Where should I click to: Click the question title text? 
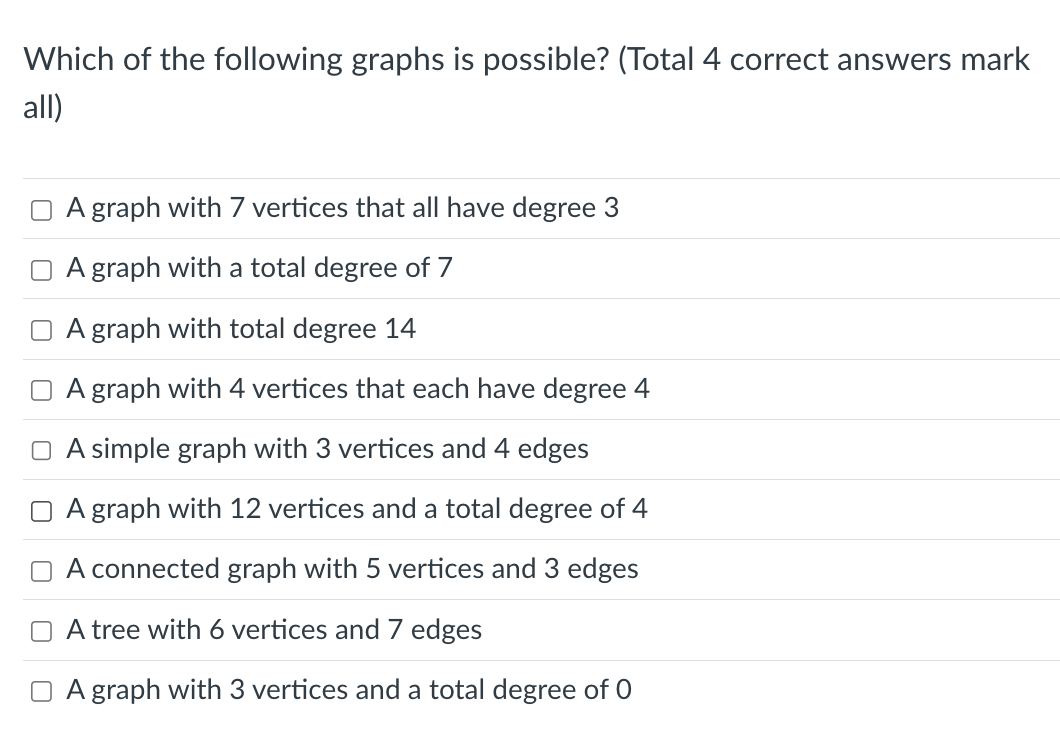click(525, 58)
